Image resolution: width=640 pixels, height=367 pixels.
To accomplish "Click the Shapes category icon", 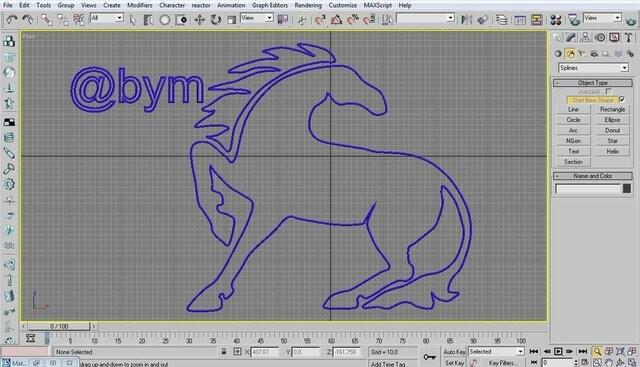I will click(x=570, y=54).
